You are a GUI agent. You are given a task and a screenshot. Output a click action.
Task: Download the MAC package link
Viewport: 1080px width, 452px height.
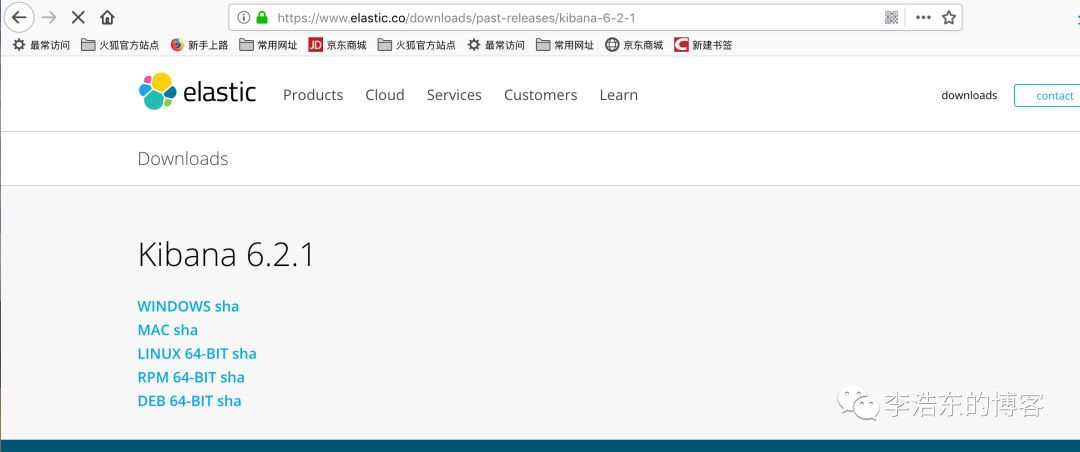153,329
